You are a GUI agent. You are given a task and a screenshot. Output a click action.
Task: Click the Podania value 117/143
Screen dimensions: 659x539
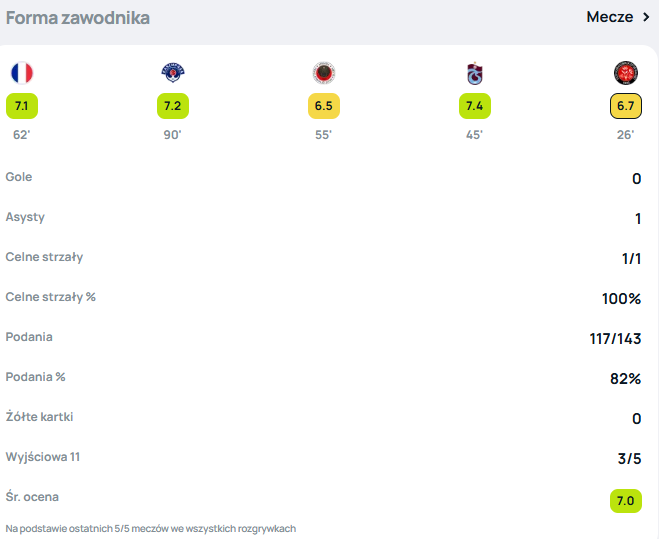[x=615, y=339]
